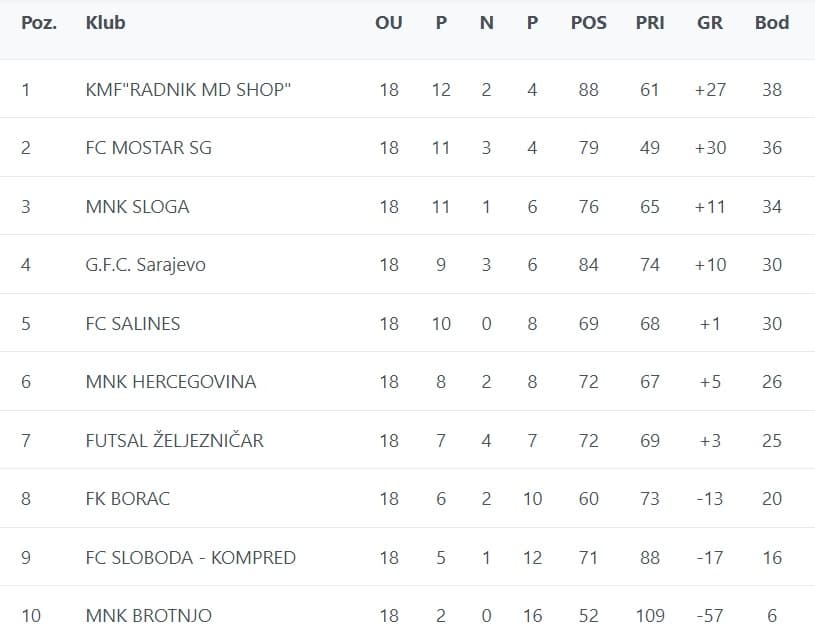Click the N column header
Image resolution: width=815 pixels, height=644 pixels.
(486, 23)
